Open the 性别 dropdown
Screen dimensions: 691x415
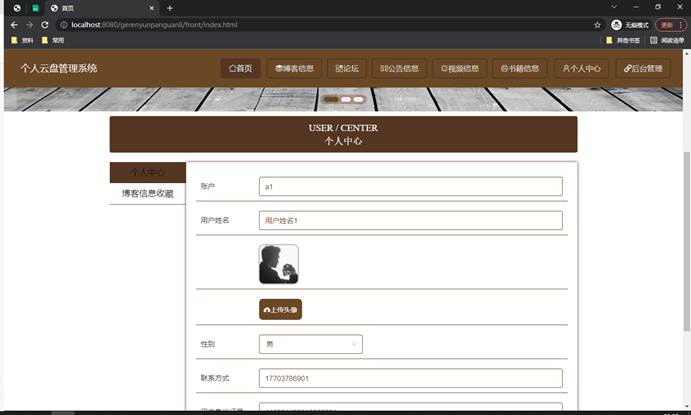[311, 344]
